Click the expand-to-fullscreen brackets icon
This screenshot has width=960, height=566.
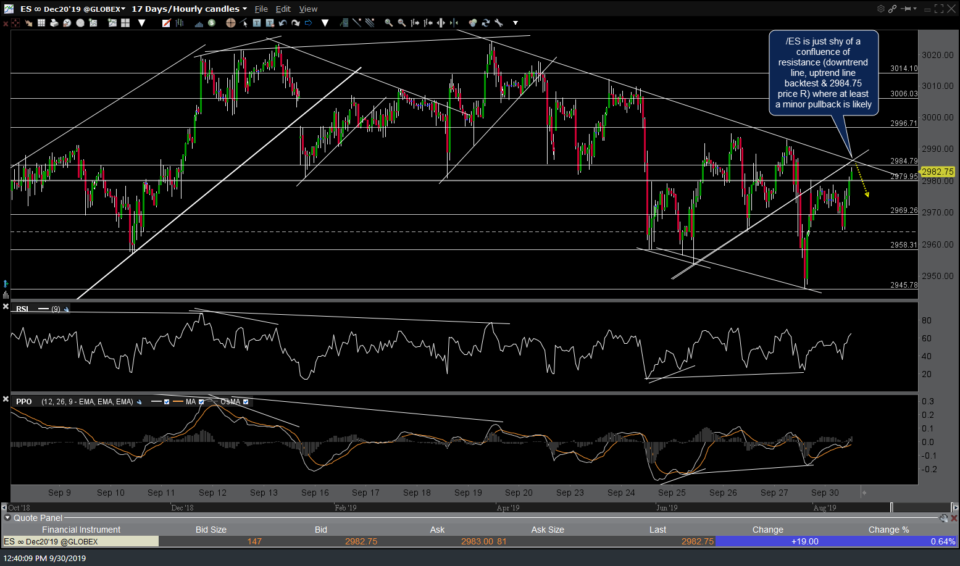click(x=939, y=9)
